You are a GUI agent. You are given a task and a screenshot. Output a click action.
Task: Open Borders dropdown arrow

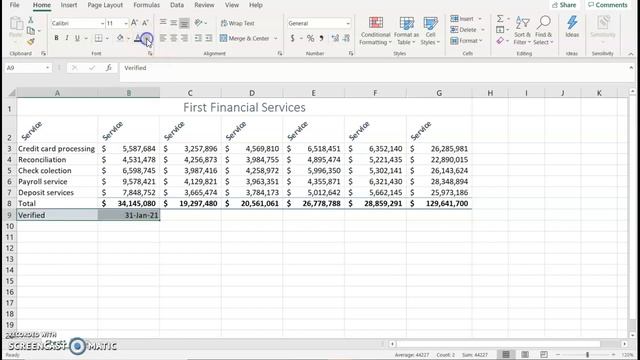(x=107, y=38)
